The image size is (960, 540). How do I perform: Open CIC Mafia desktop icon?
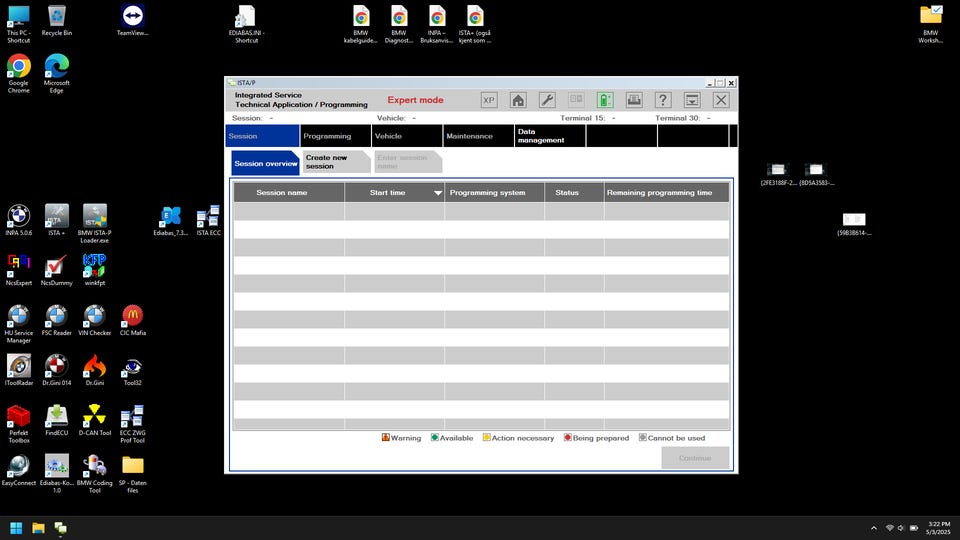click(x=132, y=321)
